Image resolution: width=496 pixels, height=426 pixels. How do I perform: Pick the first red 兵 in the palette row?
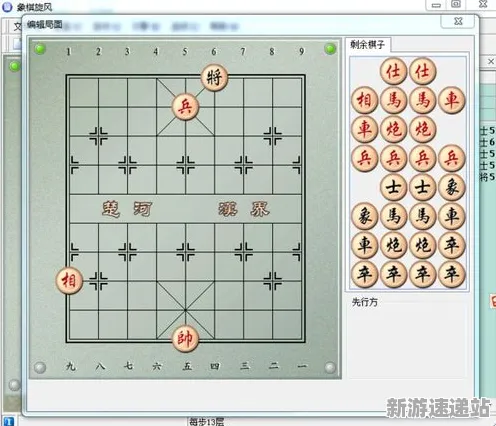(x=364, y=158)
